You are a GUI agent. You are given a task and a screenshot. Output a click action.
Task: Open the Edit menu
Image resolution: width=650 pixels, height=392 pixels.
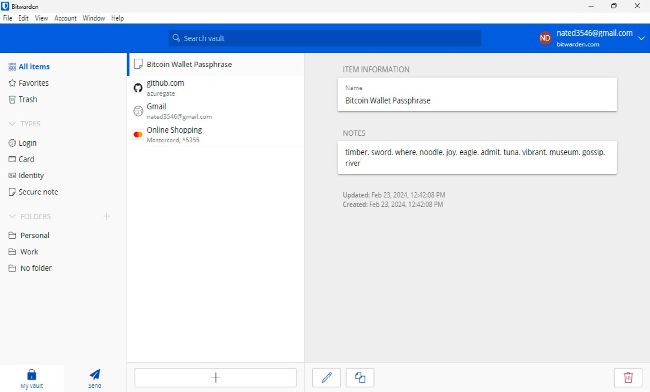click(24, 18)
